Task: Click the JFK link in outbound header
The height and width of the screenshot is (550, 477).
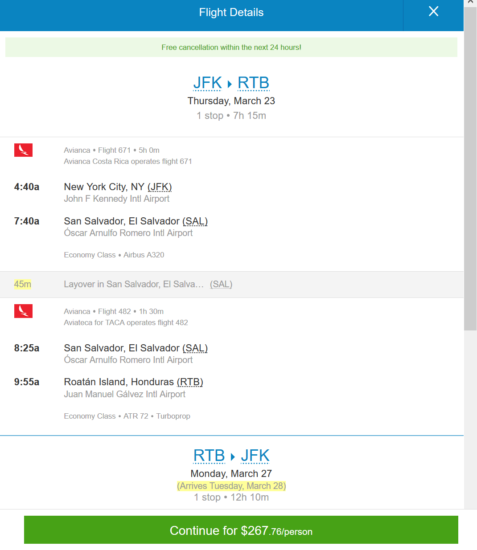Action: tap(207, 83)
